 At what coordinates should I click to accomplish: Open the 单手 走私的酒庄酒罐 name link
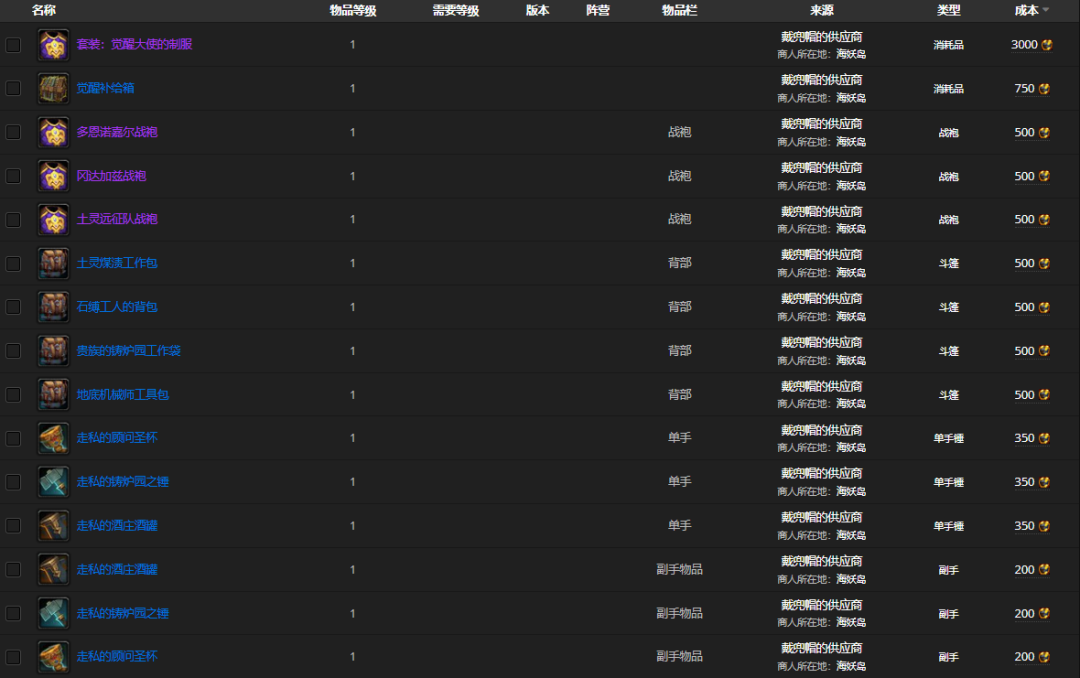[x=117, y=526]
